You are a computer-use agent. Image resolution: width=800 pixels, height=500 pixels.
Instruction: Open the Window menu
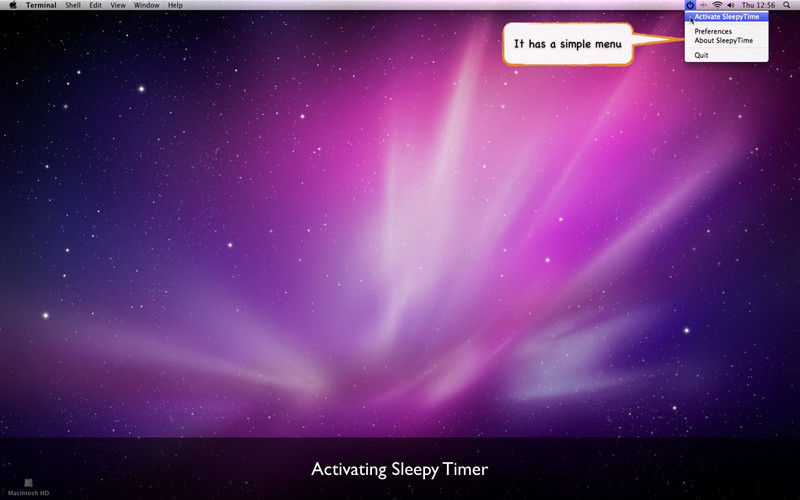(x=146, y=5)
